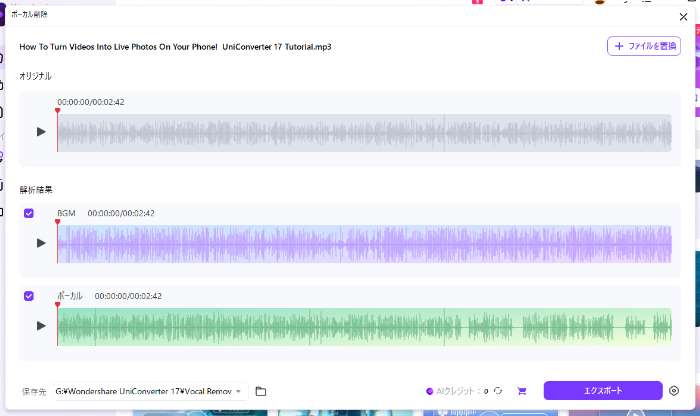Click the original waveform playhead marker
700x416 pixels.
click(58, 112)
